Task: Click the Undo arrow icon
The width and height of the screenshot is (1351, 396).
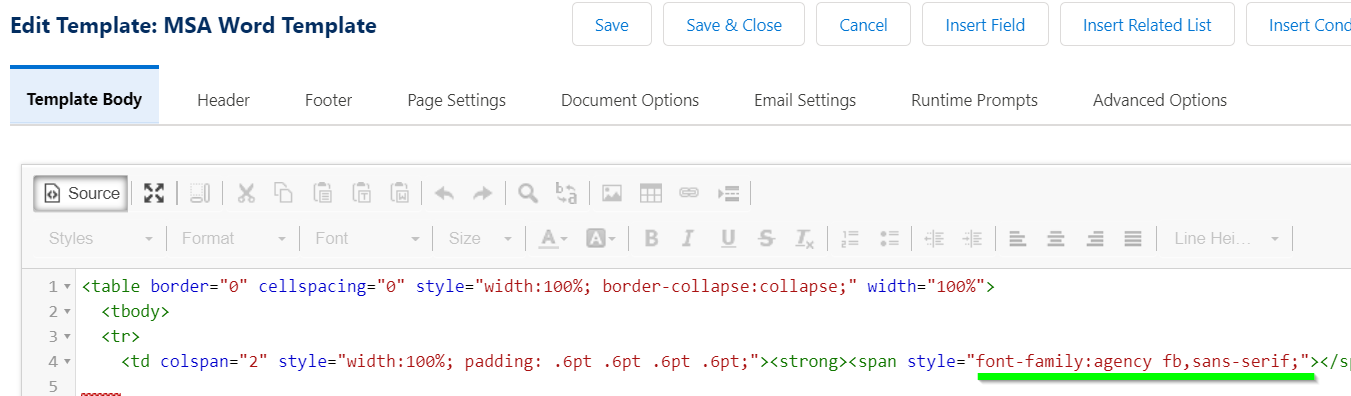Action: 444,193
